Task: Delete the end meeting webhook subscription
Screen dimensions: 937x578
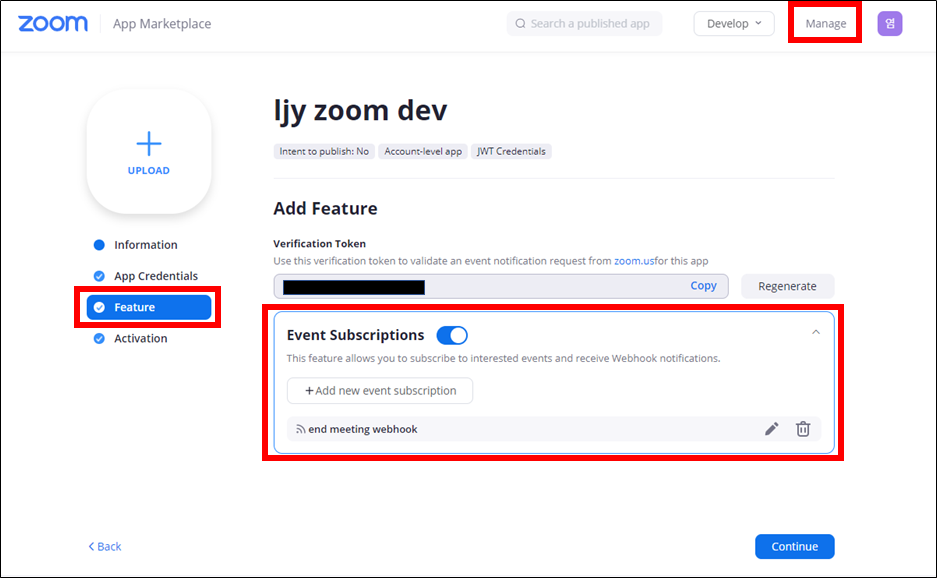Action: click(803, 429)
